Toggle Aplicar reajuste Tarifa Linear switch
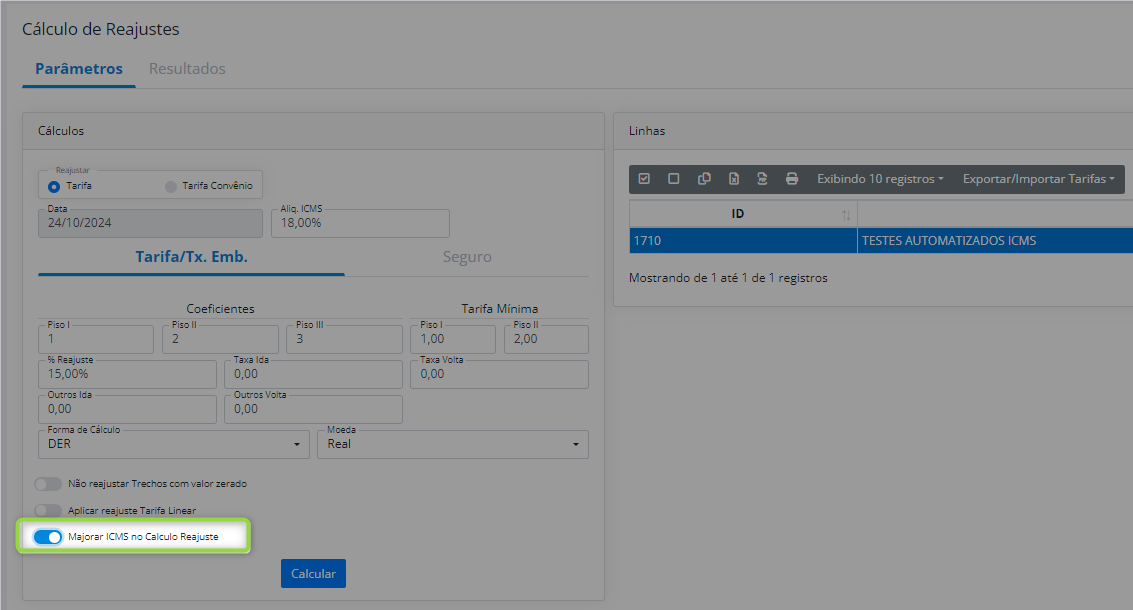 pos(48,510)
